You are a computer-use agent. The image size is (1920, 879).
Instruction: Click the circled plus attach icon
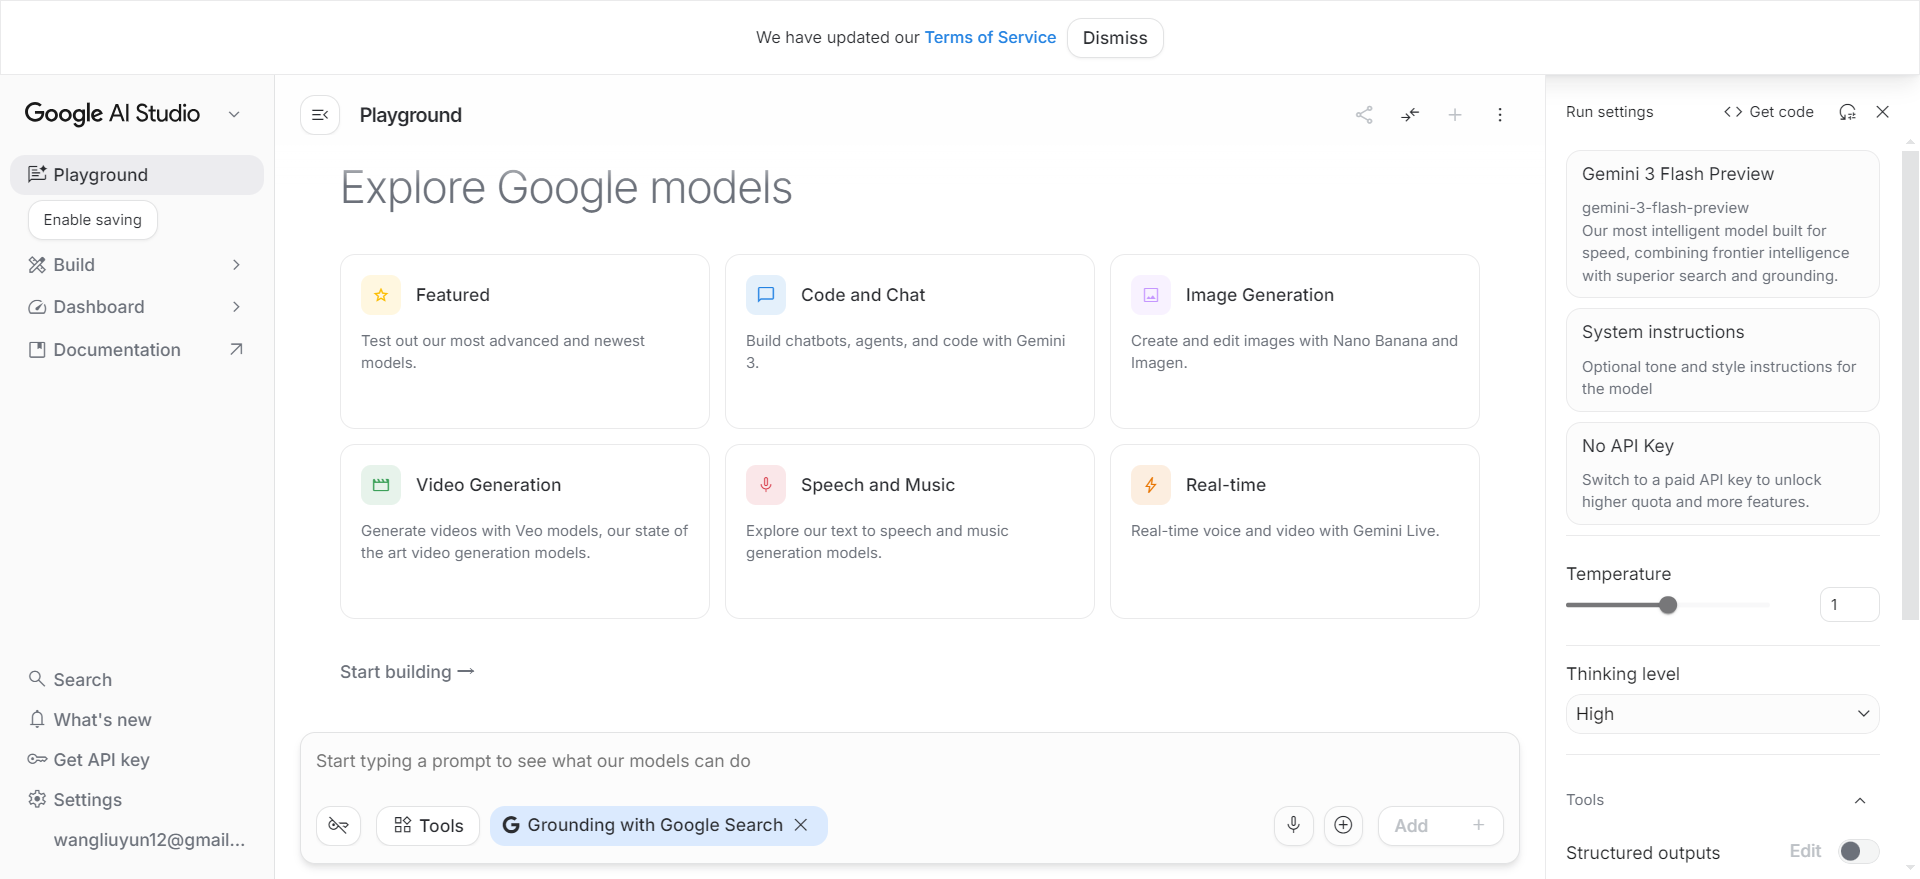1343,825
